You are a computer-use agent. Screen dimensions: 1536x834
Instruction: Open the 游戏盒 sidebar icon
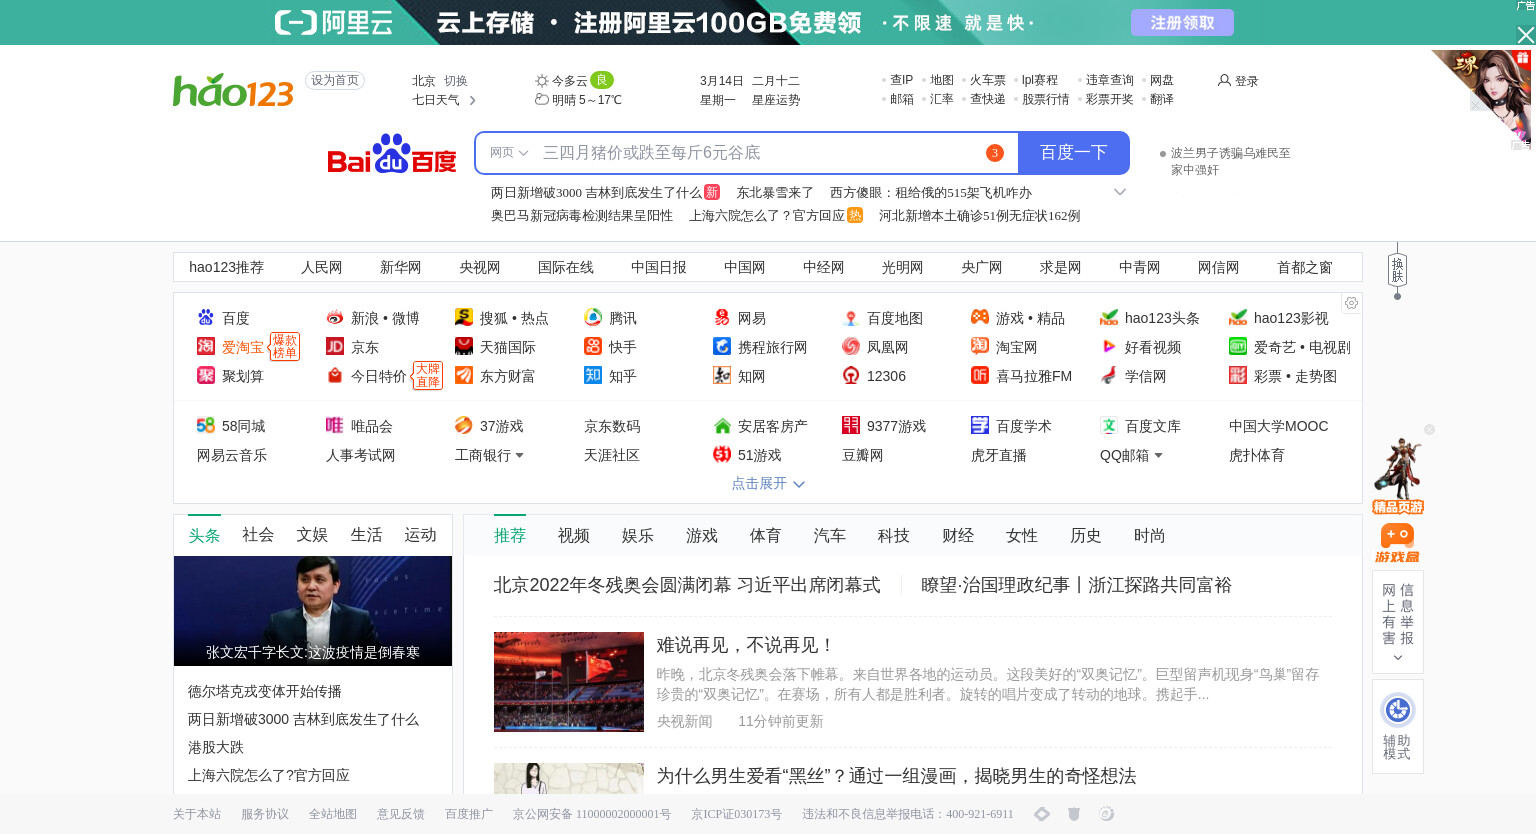point(1397,542)
